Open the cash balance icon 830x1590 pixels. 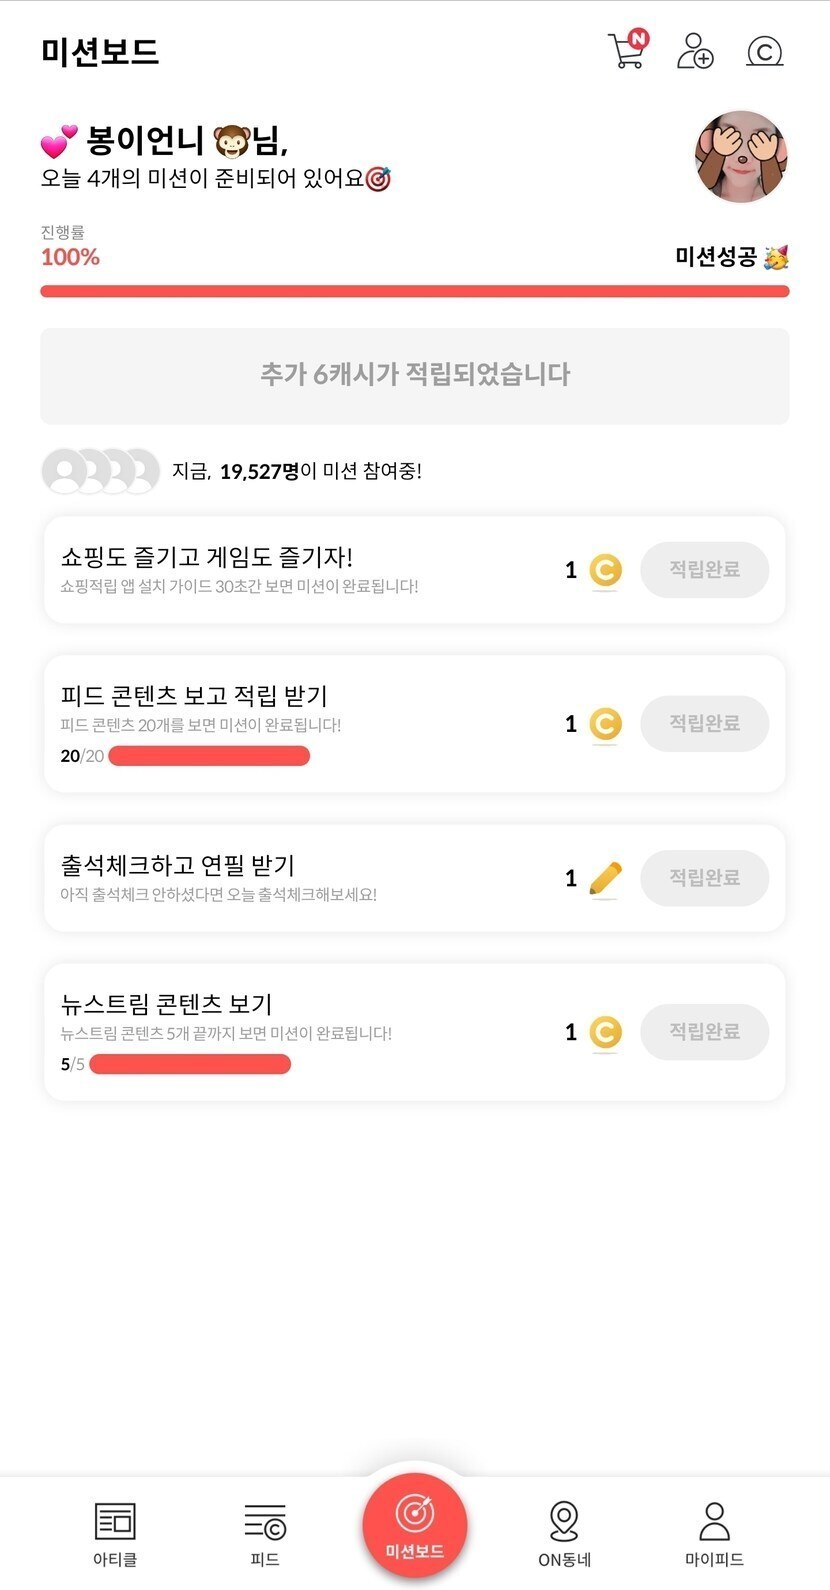tap(765, 51)
